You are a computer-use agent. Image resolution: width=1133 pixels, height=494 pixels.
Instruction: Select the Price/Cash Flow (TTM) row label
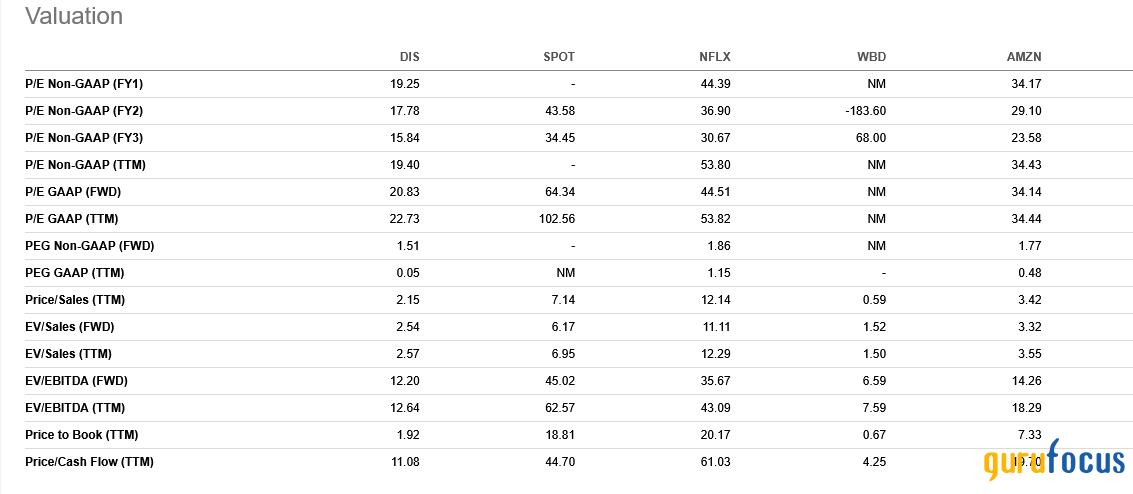[89, 462]
